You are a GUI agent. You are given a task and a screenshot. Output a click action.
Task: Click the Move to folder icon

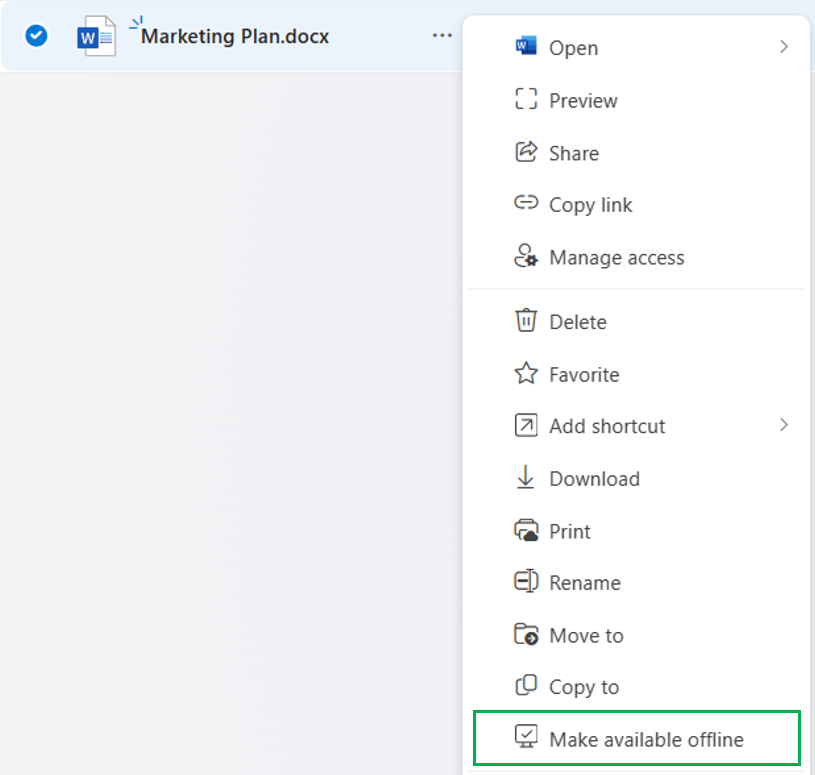click(x=526, y=634)
